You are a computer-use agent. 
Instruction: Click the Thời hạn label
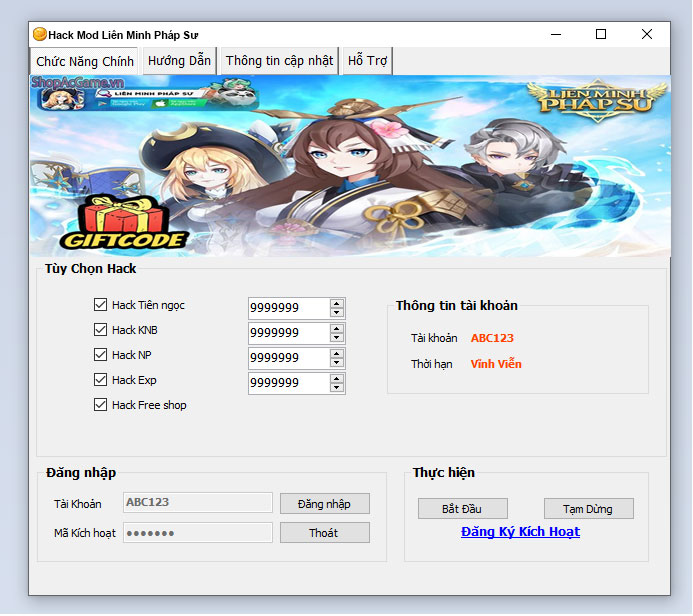click(x=431, y=364)
